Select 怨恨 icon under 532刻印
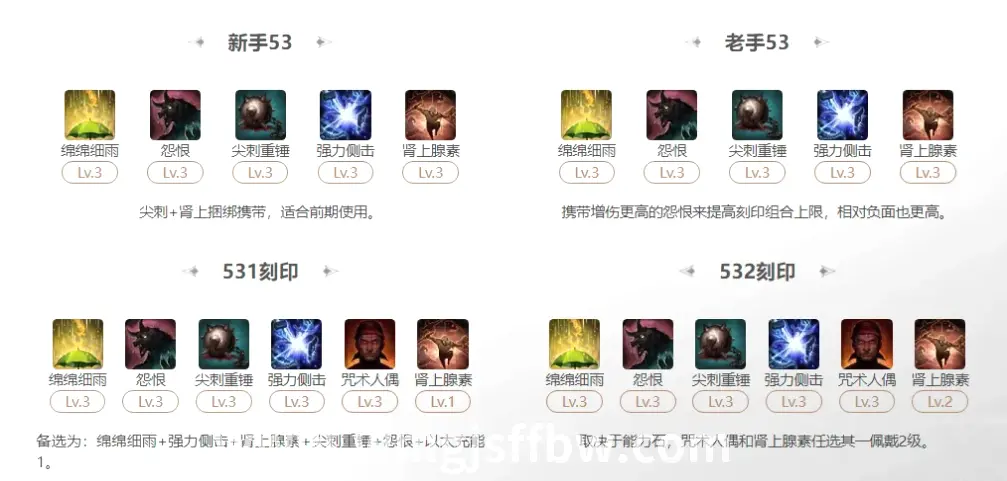1007x481 pixels. point(648,344)
